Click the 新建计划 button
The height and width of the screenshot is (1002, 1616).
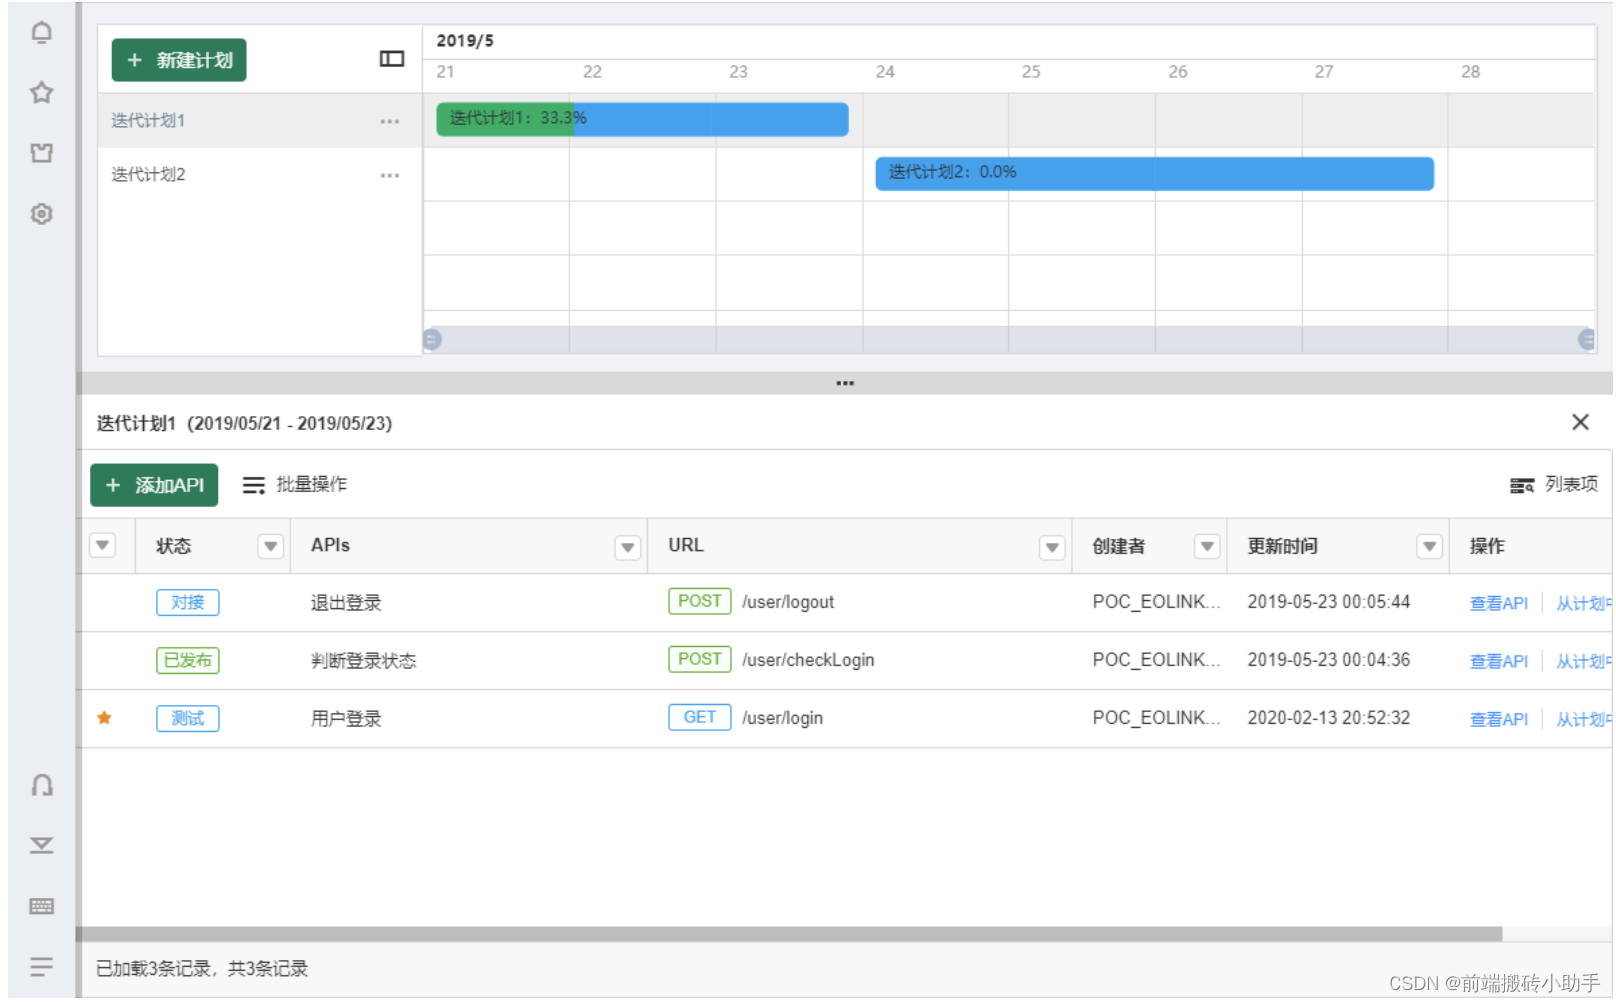[179, 60]
